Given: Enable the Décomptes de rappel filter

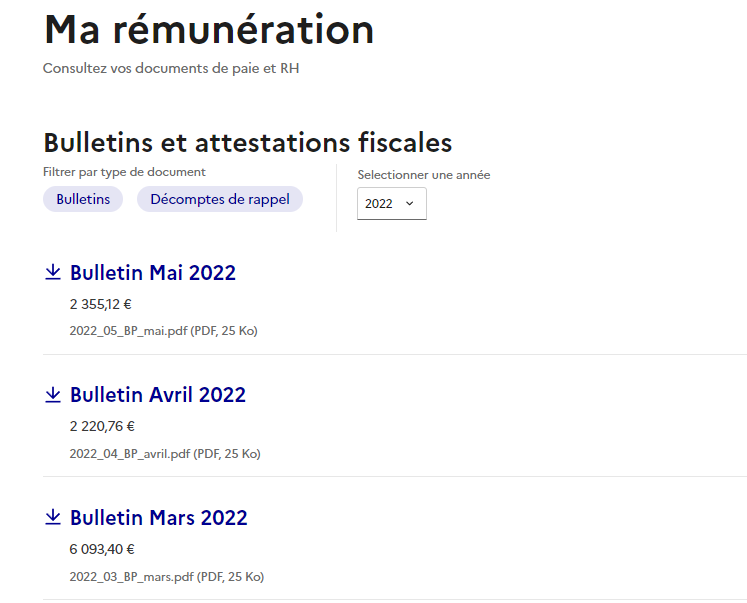Looking at the screenshot, I should [220, 199].
